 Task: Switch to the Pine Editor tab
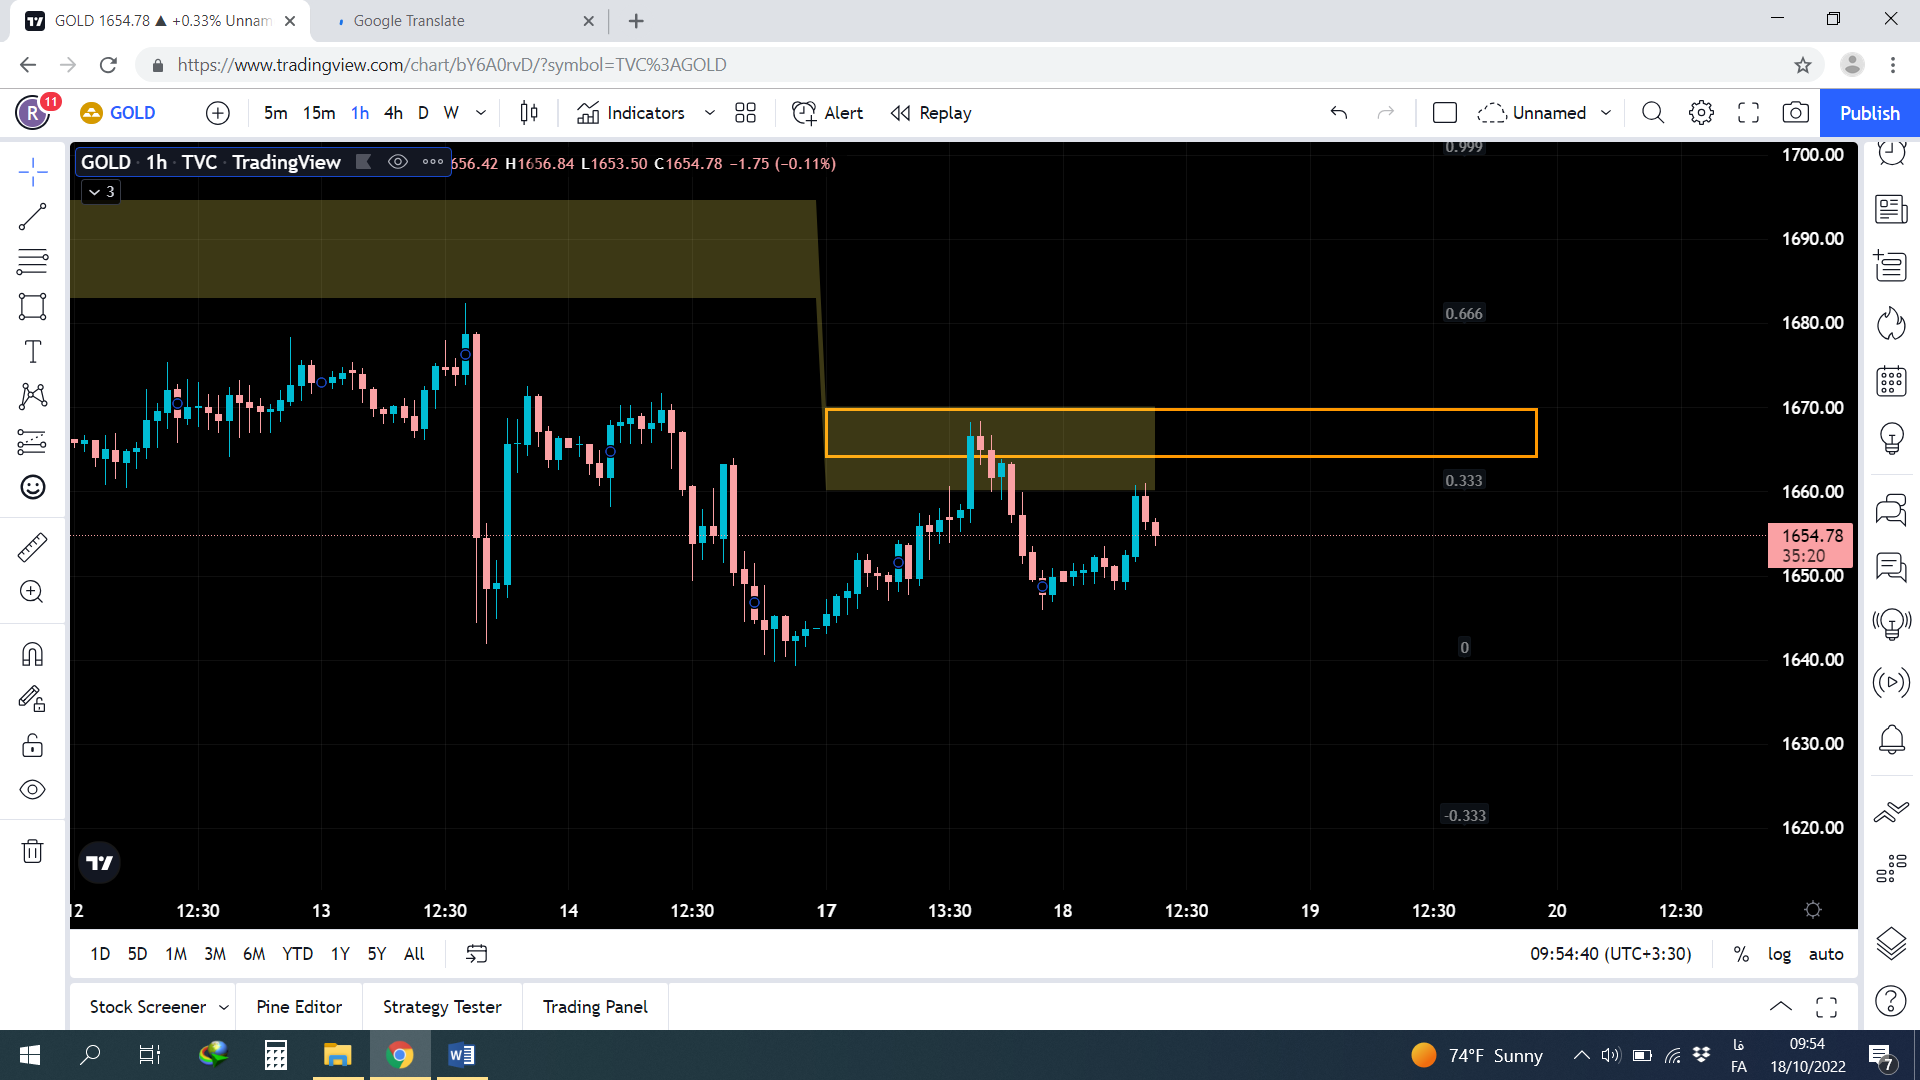click(299, 1007)
